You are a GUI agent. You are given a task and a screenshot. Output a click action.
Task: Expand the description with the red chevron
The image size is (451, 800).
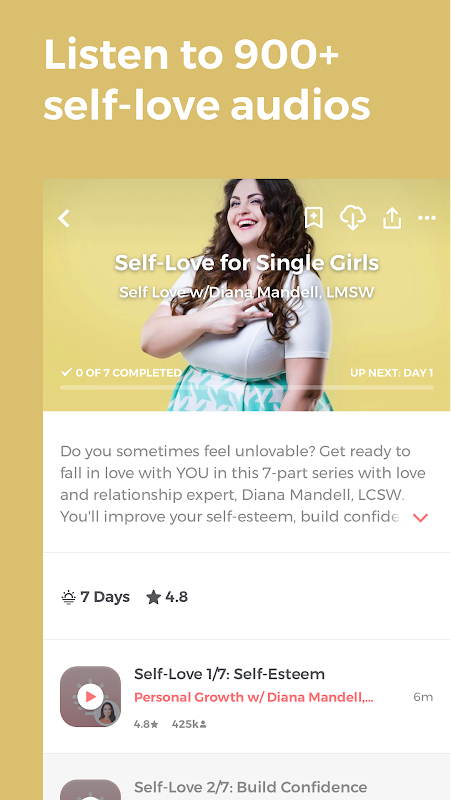coord(420,518)
